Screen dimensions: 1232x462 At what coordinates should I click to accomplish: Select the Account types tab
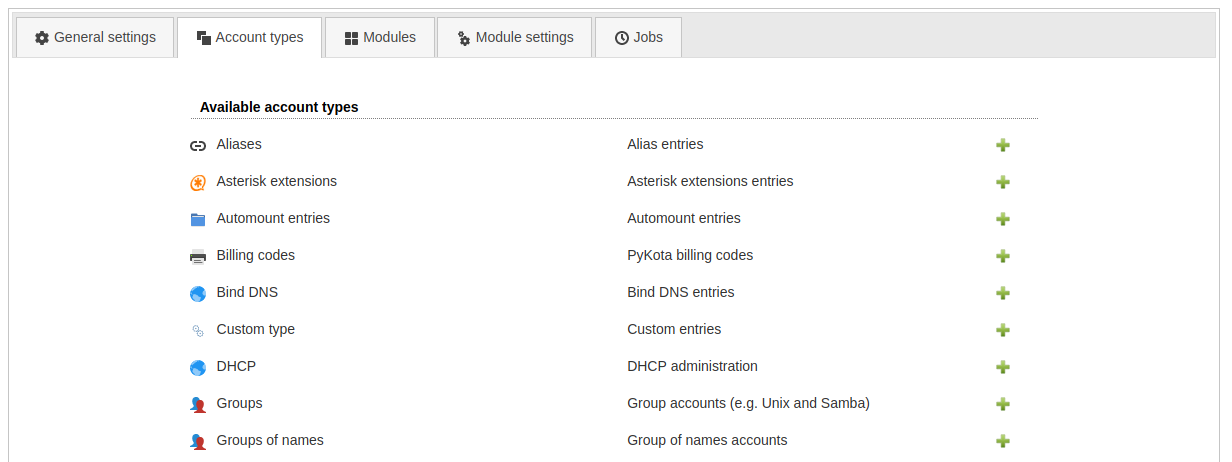point(250,38)
